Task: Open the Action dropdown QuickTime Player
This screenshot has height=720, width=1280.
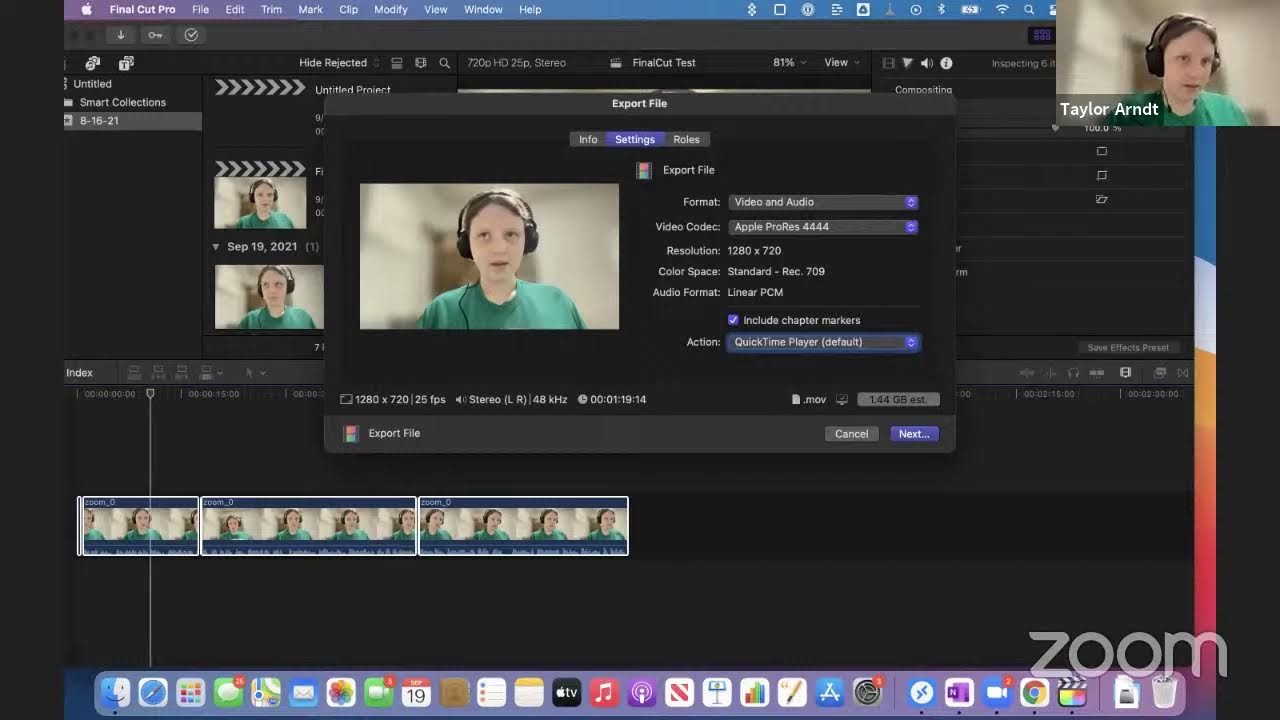Action: (823, 342)
